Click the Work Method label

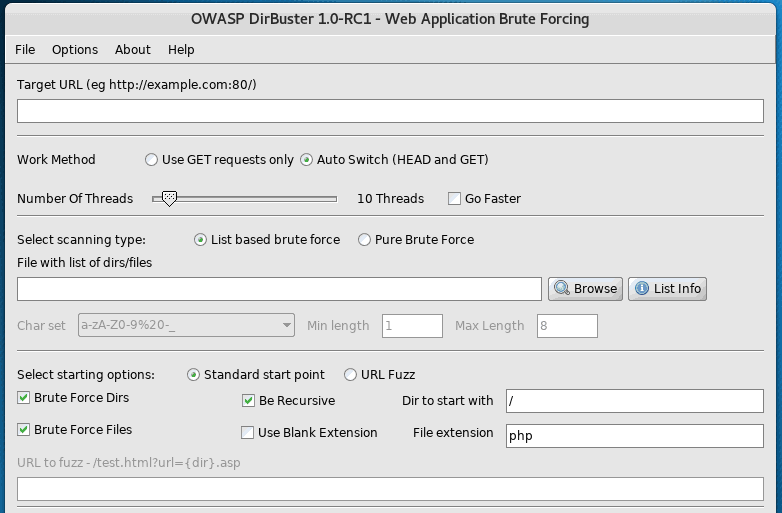pyautogui.click(x=56, y=160)
